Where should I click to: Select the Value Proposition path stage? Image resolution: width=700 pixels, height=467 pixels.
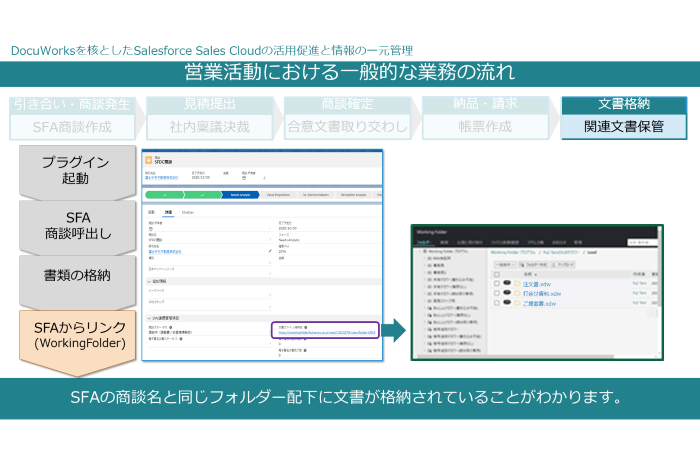click(x=279, y=195)
